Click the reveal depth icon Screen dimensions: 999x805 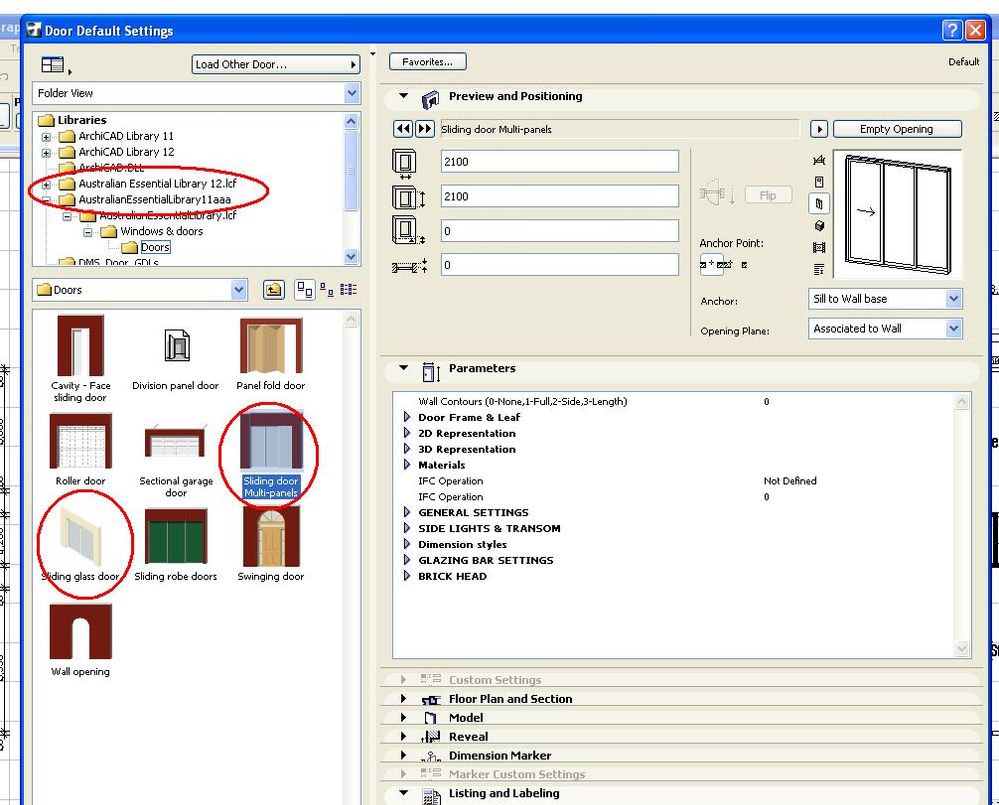click(x=409, y=266)
